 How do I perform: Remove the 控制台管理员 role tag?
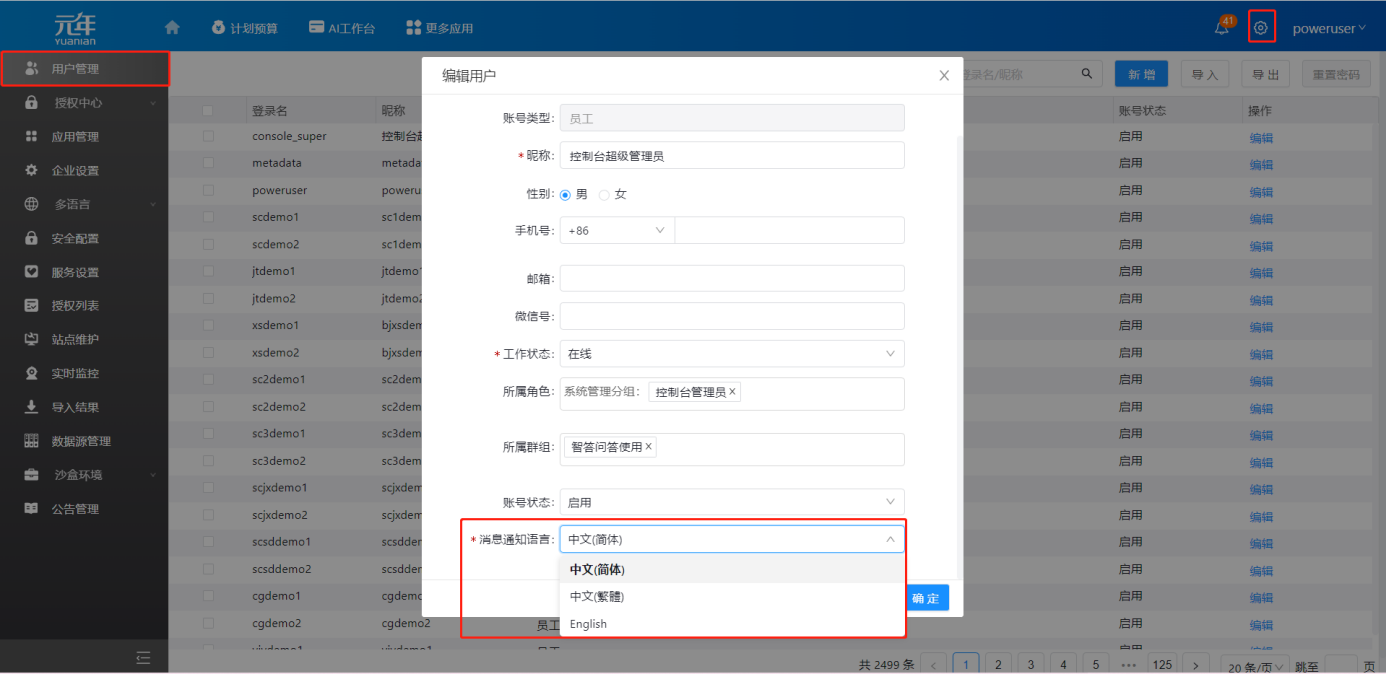[x=732, y=392]
